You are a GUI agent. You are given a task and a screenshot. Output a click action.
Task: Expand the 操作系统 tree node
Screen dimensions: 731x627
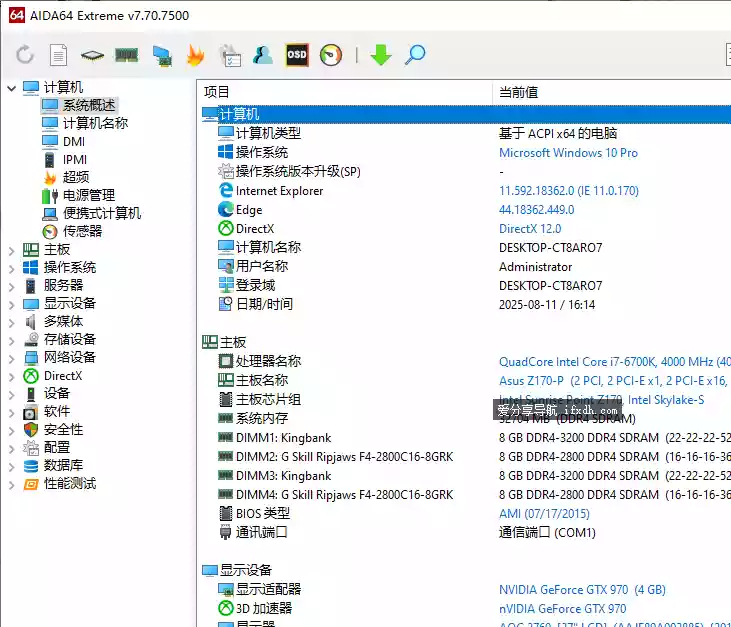tap(12, 269)
